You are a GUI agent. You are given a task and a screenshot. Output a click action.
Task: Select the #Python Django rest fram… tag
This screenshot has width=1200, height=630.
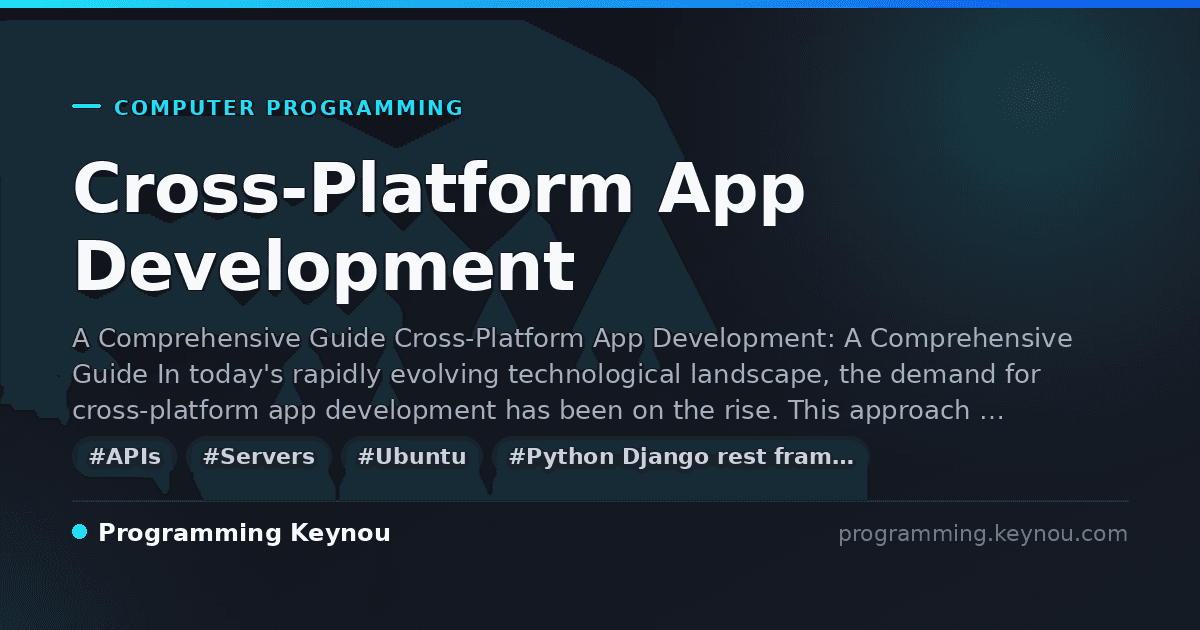pos(681,457)
